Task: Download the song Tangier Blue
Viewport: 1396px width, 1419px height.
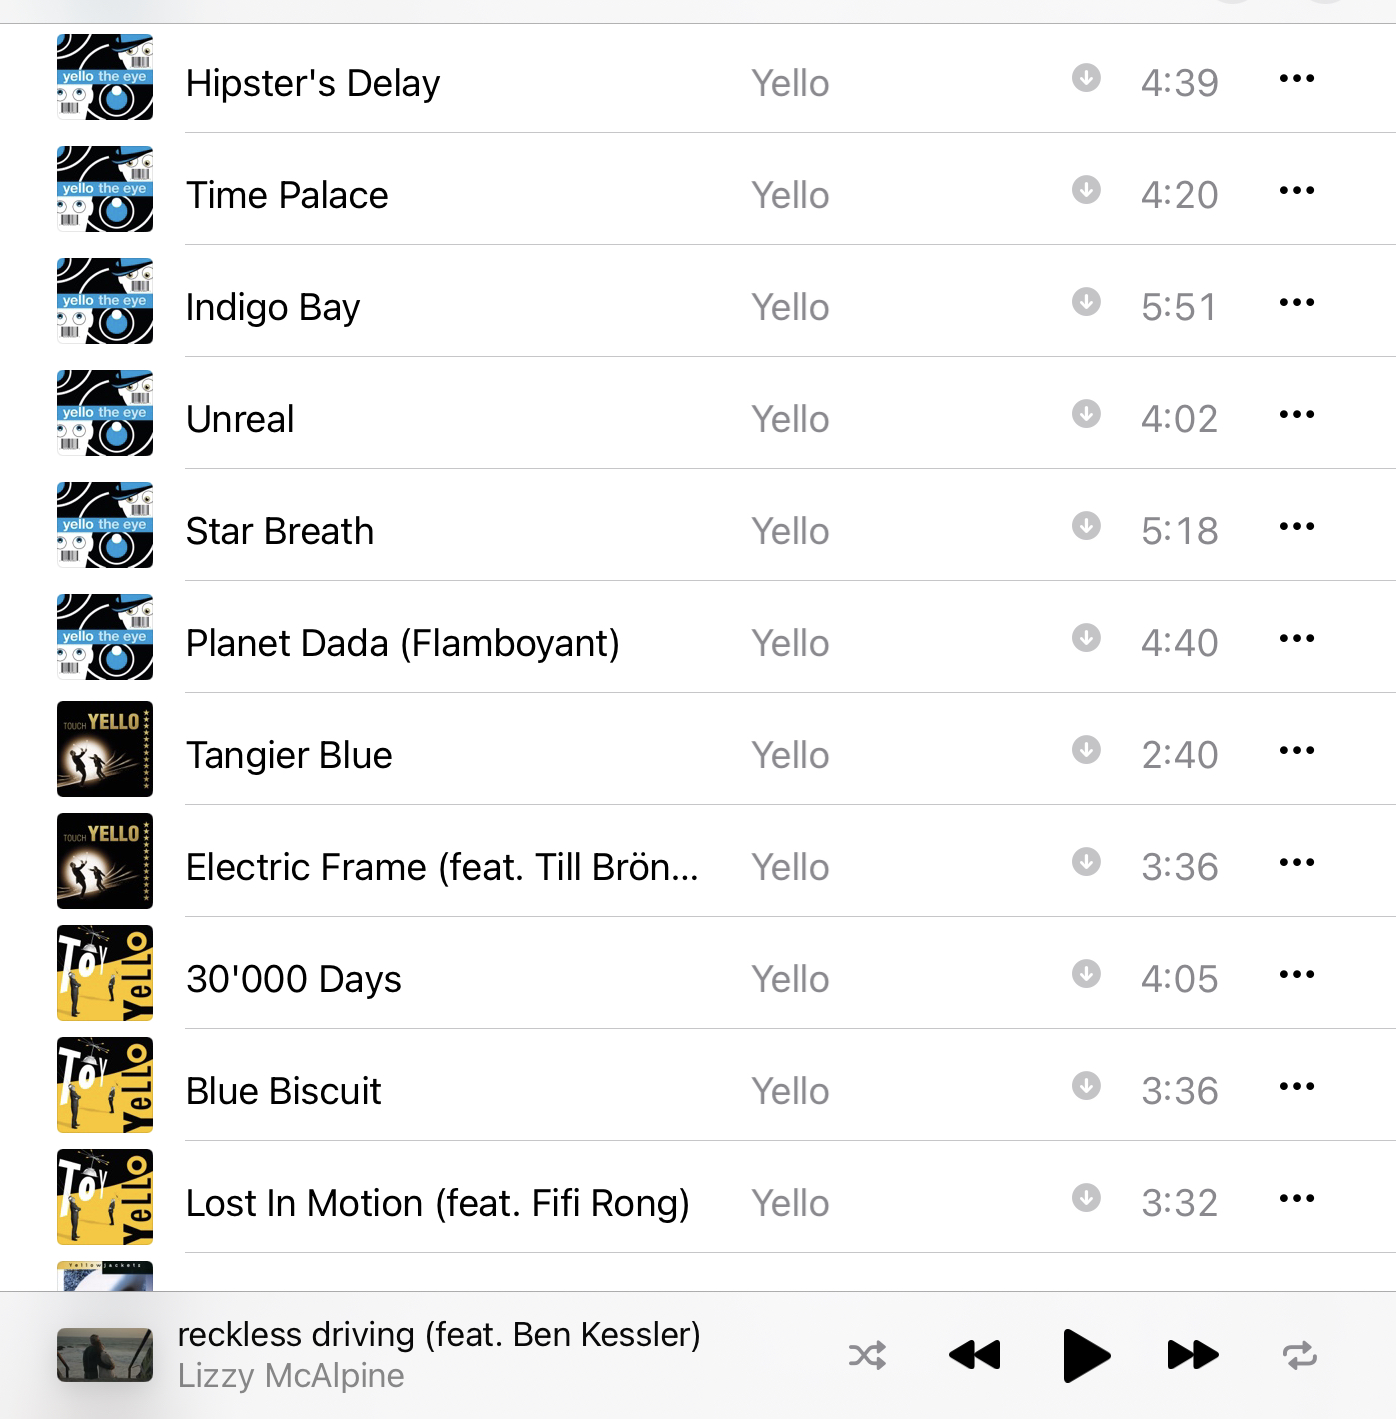Action: coord(1086,750)
